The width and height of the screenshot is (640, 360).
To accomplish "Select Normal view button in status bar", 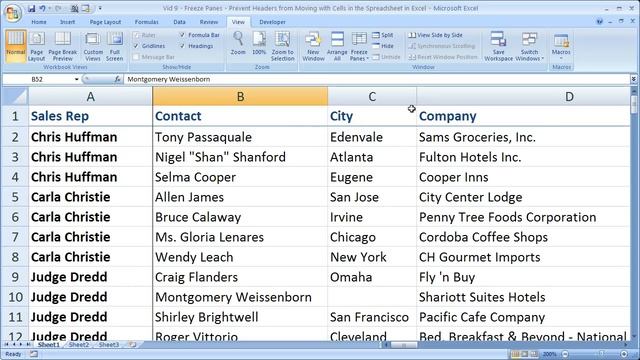I will click(516, 354).
